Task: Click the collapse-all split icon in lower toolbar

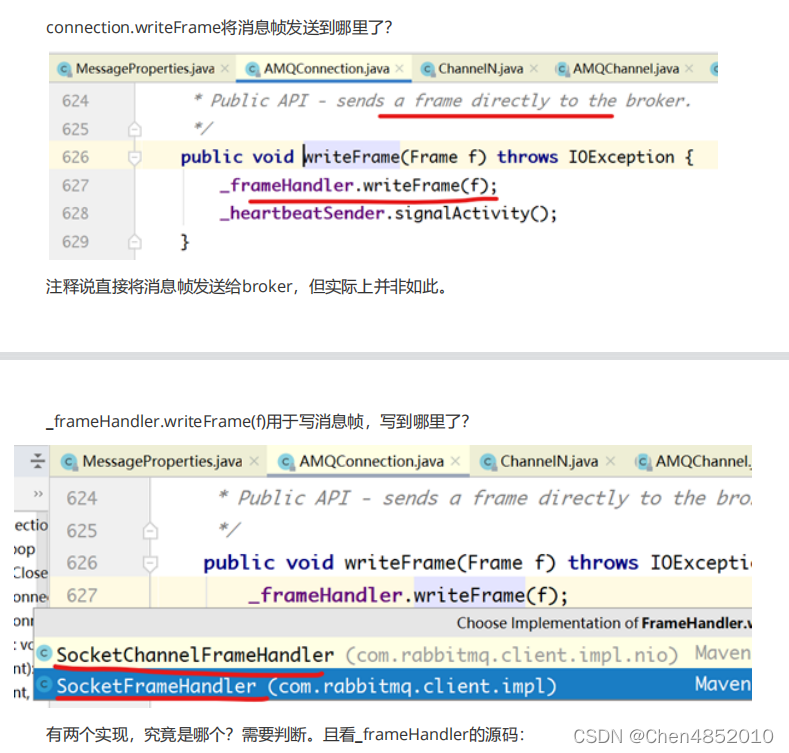Action: [x=38, y=461]
